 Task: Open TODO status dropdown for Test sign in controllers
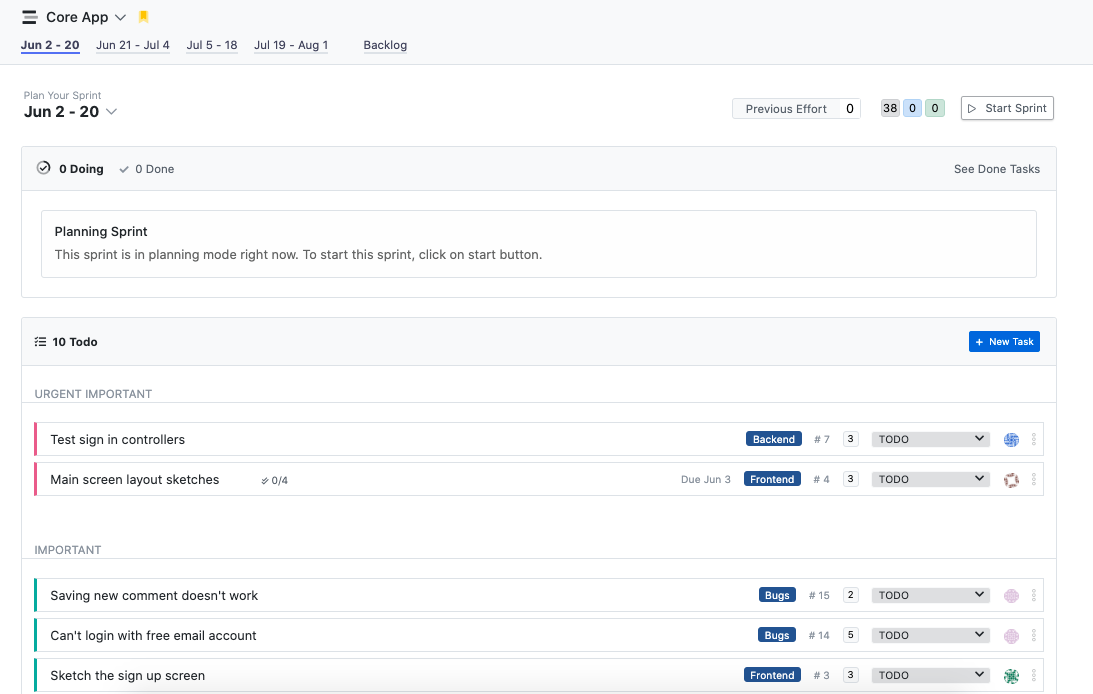[931, 439]
